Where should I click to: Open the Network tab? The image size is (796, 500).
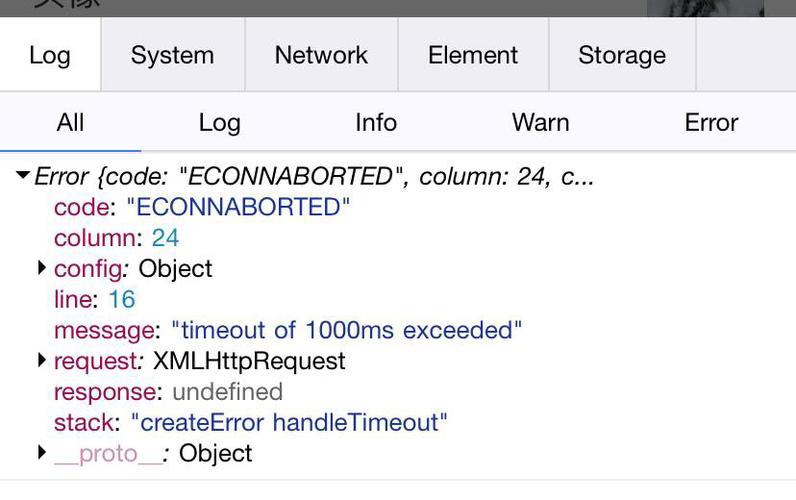click(x=321, y=55)
